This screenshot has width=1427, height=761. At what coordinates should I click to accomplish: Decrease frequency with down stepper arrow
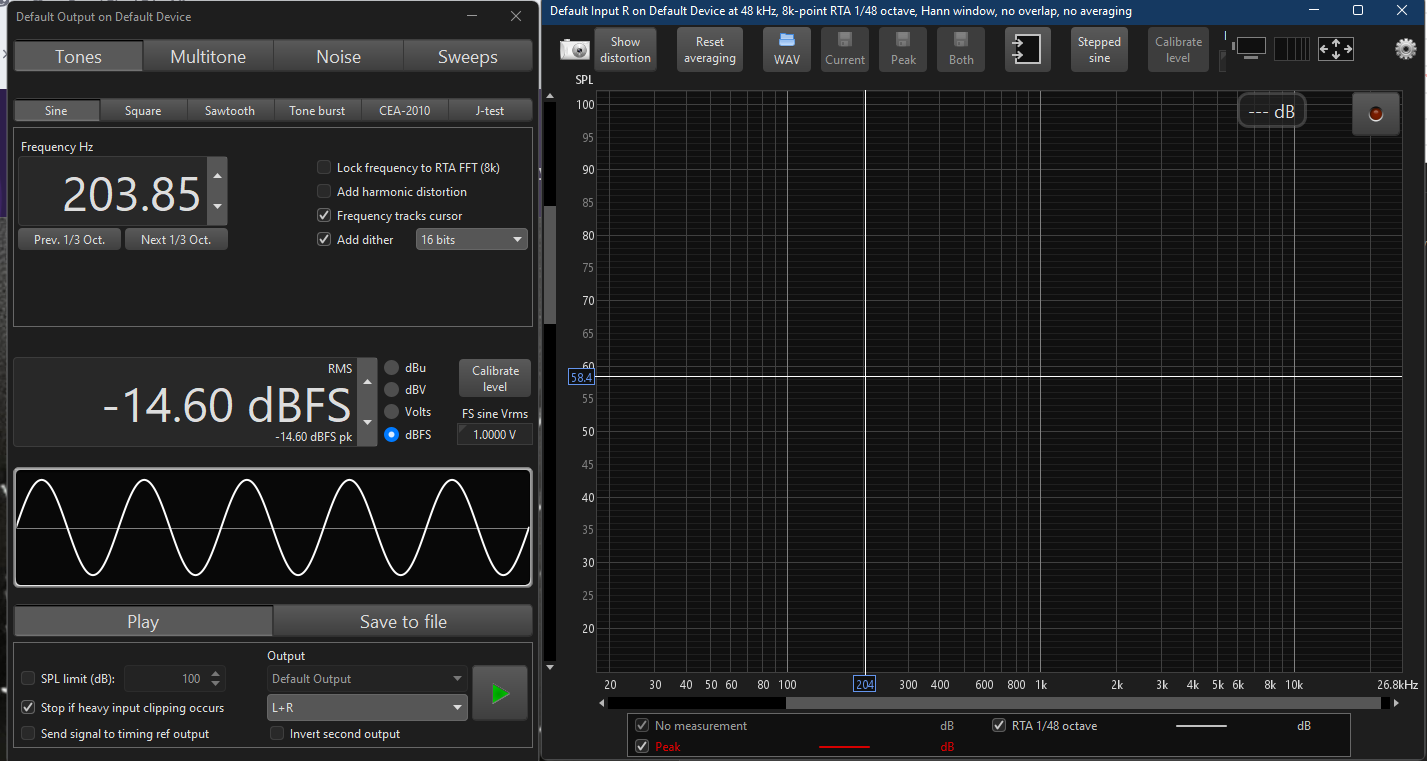click(x=218, y=208)
